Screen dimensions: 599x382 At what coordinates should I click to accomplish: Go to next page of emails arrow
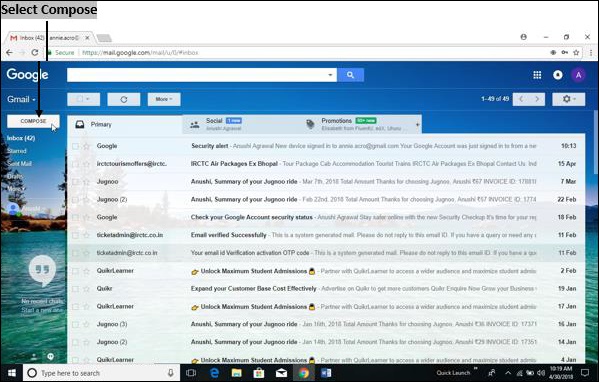tap(537, 99)
